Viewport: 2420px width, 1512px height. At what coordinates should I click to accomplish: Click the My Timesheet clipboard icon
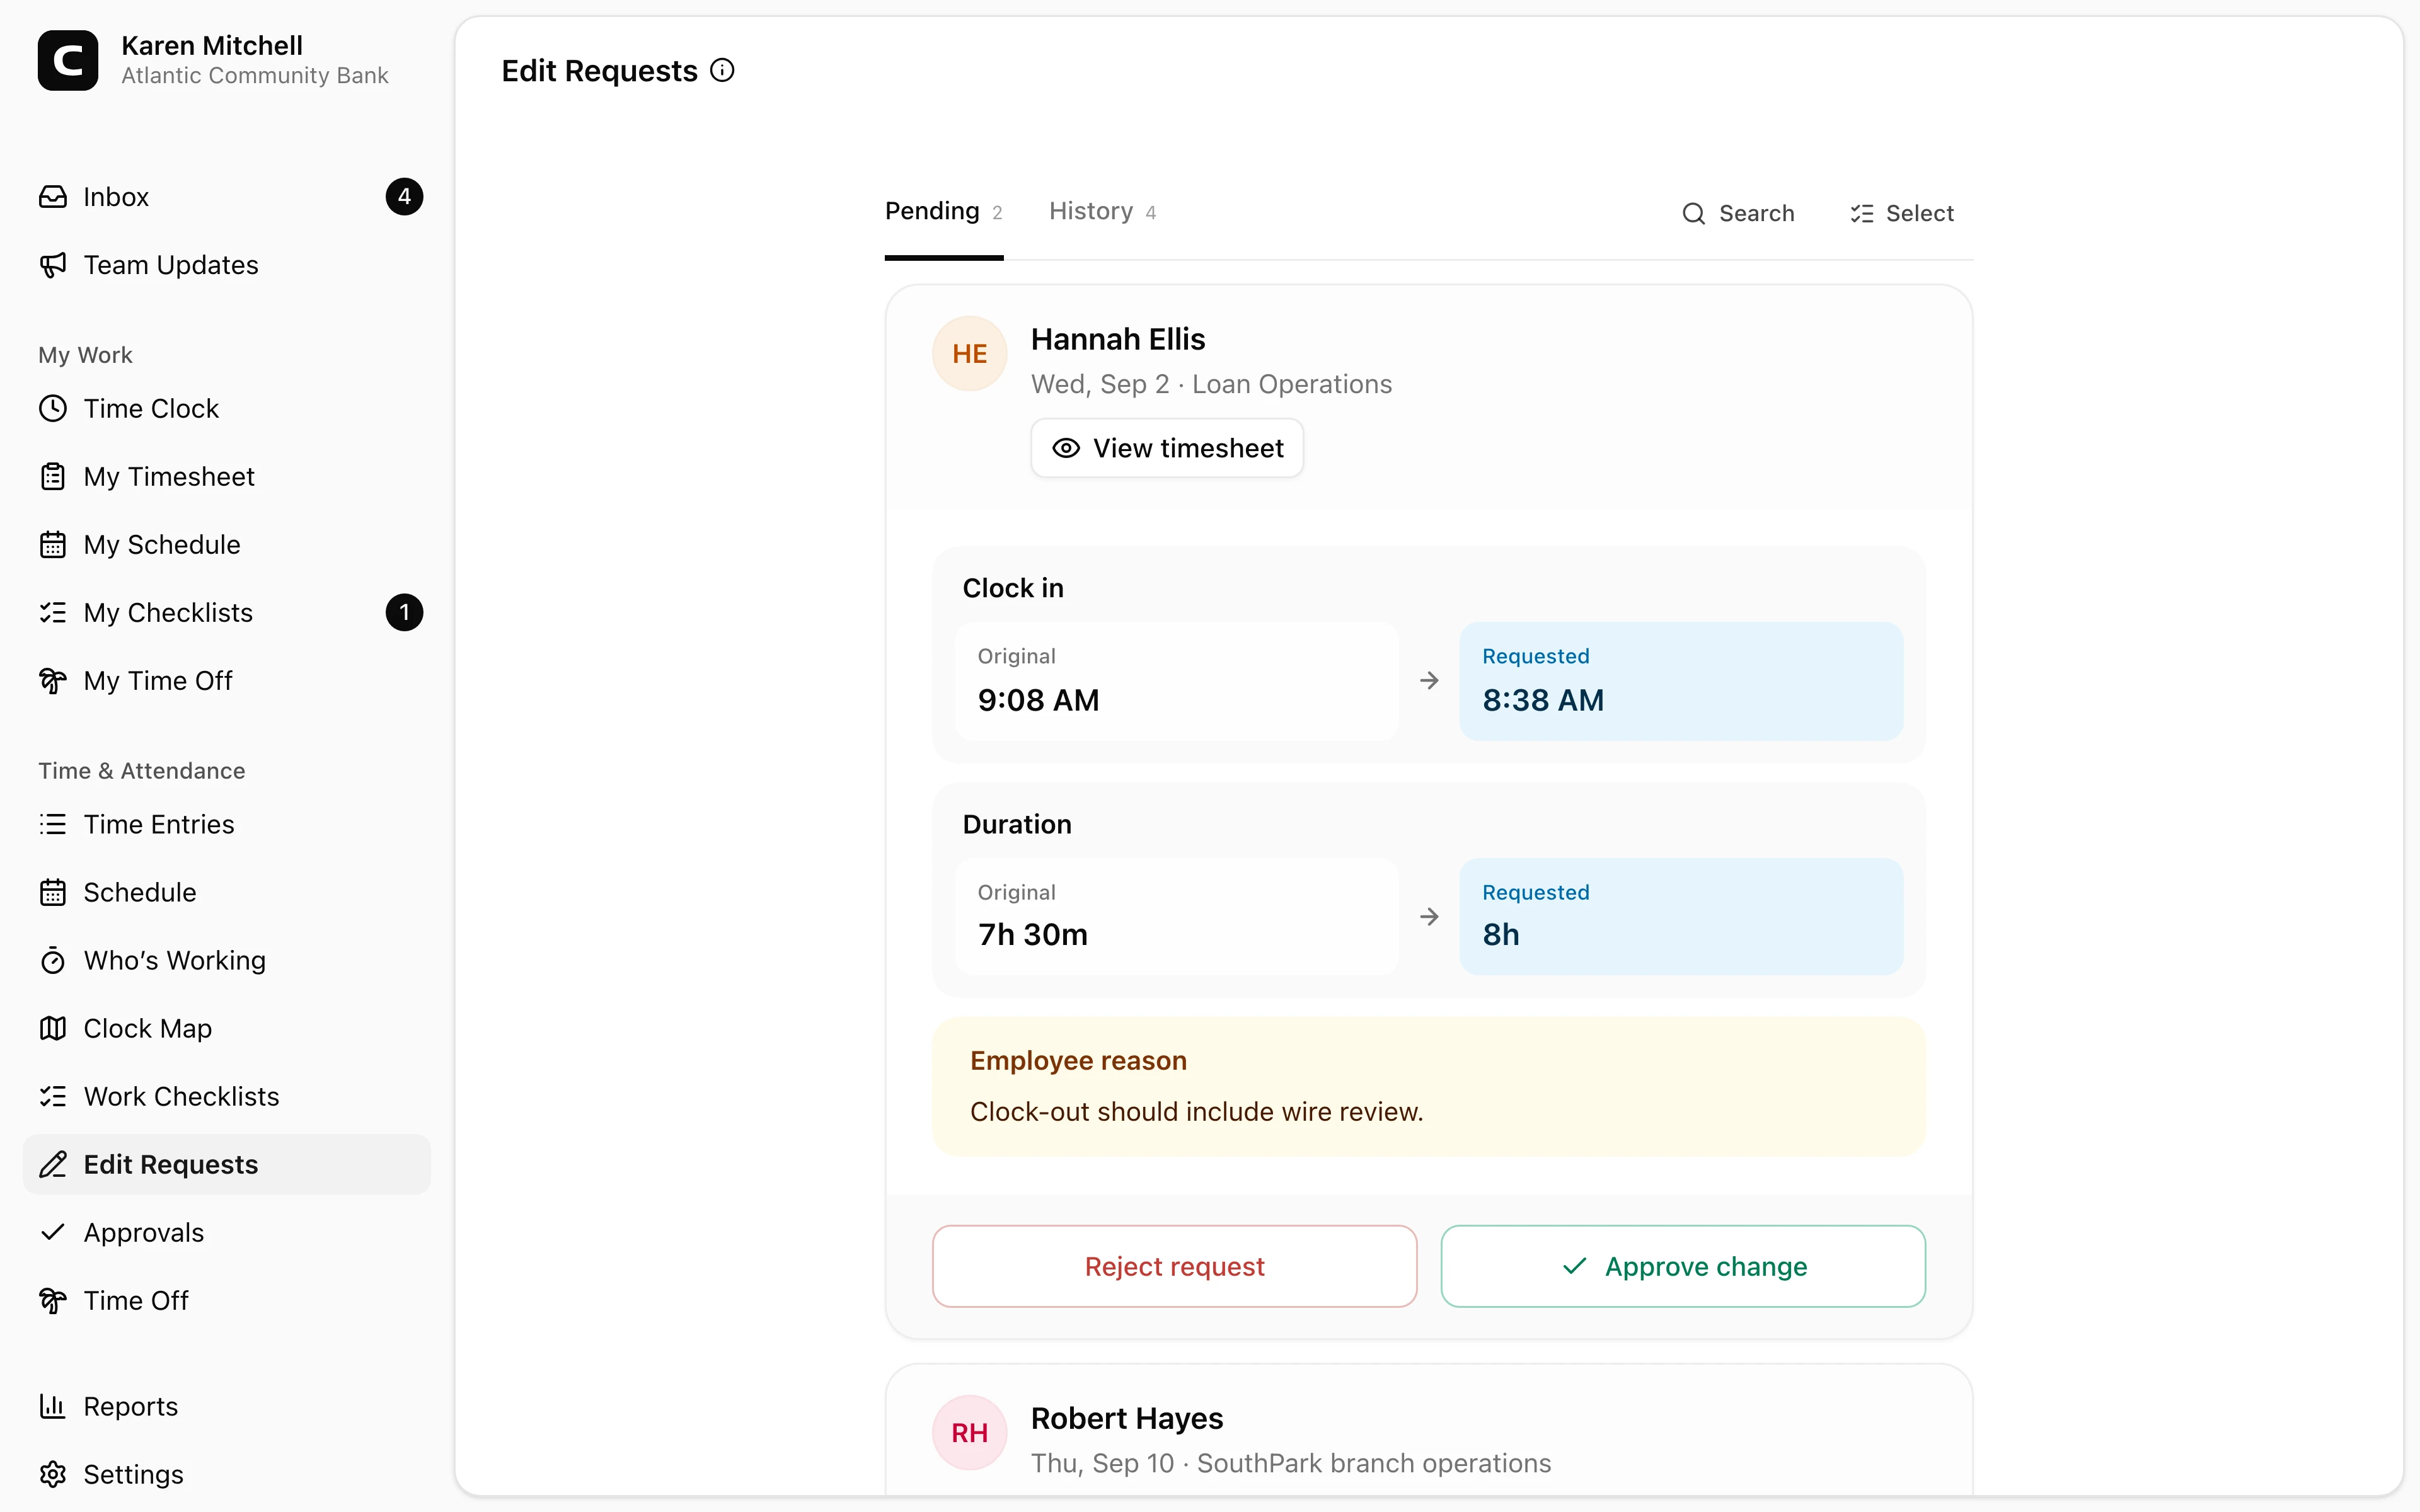coord(53,477)
